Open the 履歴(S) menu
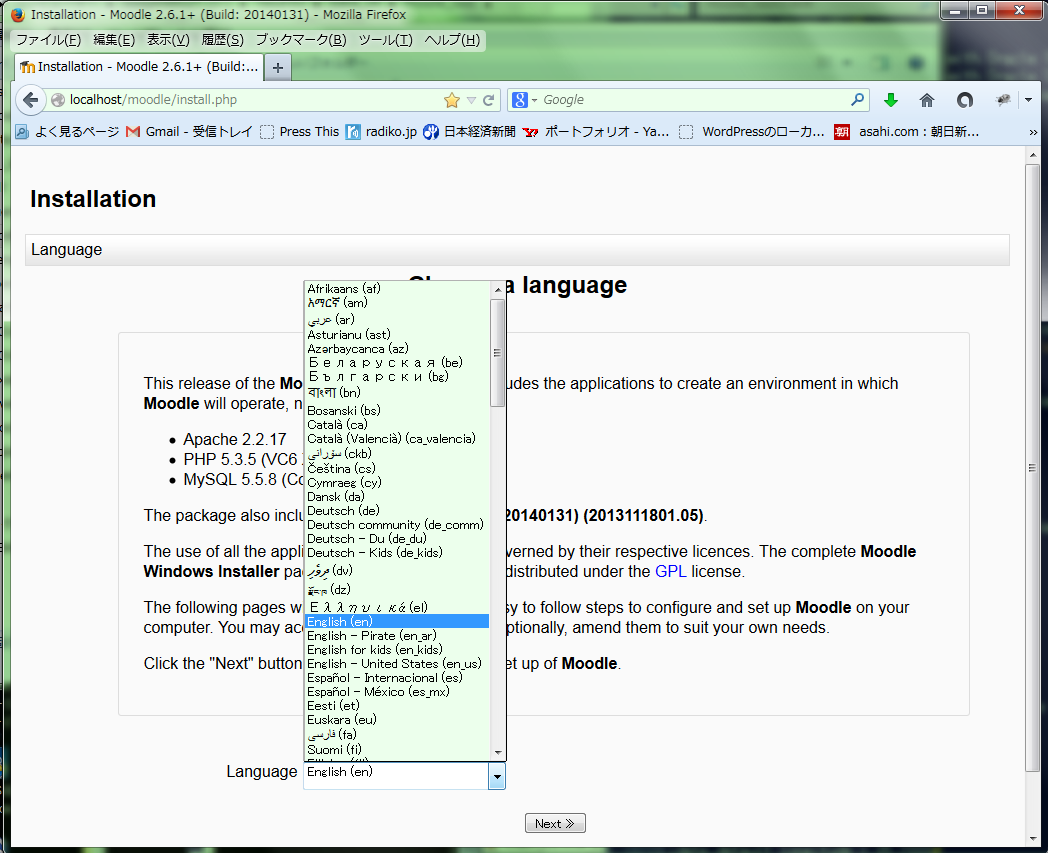This screenshot has width=1048, height=853. coord(223,40)
